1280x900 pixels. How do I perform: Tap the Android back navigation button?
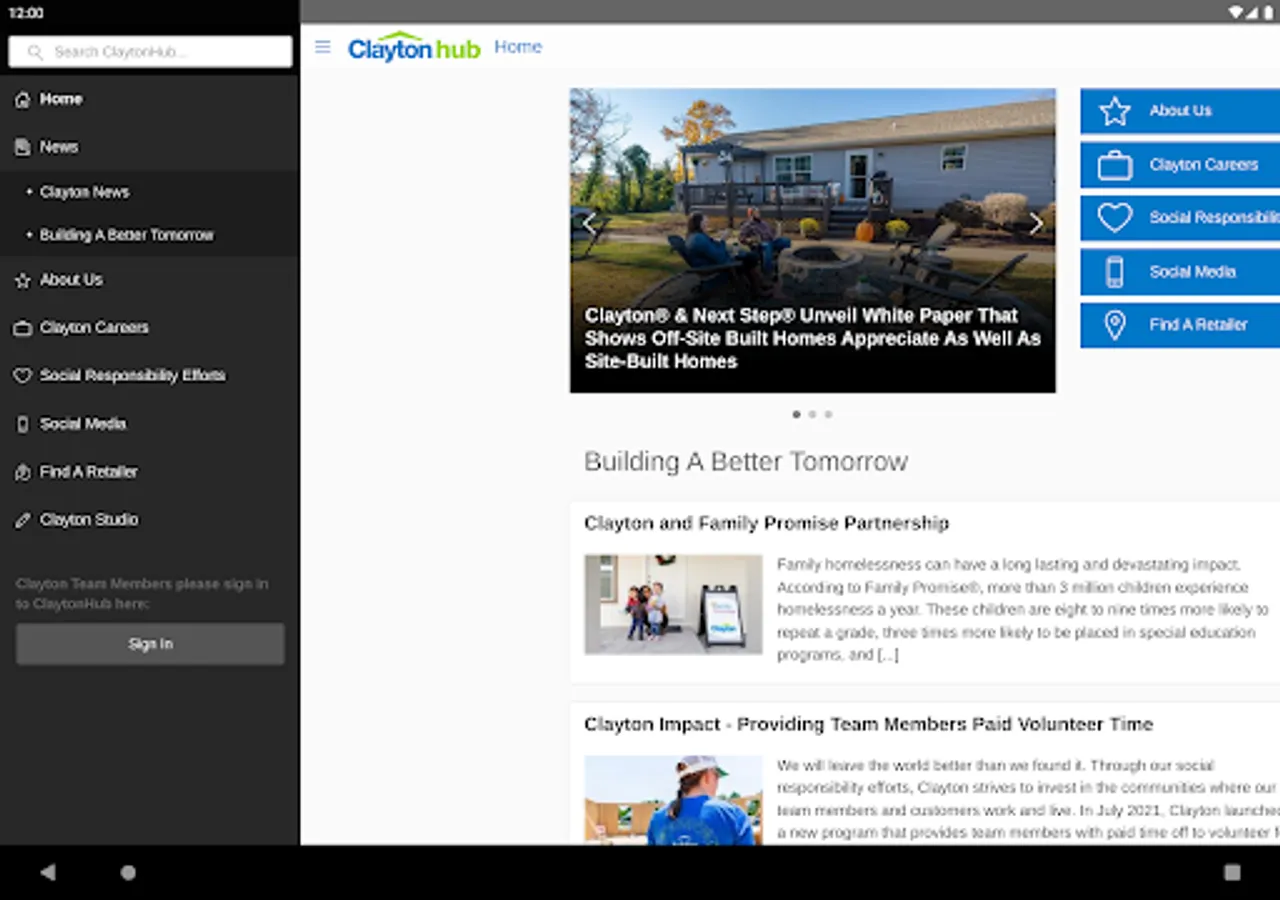tap(47, 872)
